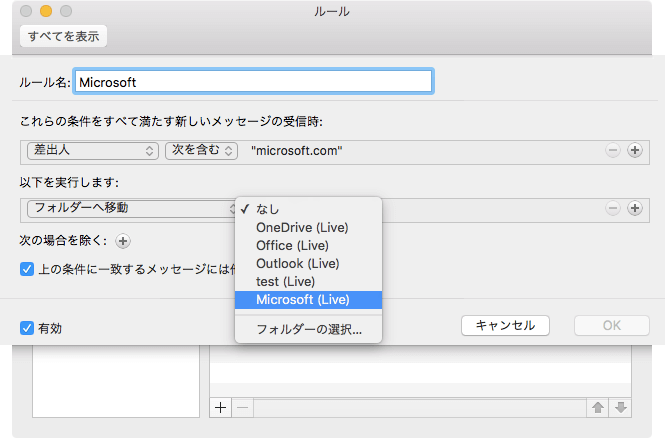Choose test (Live) folder
This screenshot has height=438, width=665.
308,282
